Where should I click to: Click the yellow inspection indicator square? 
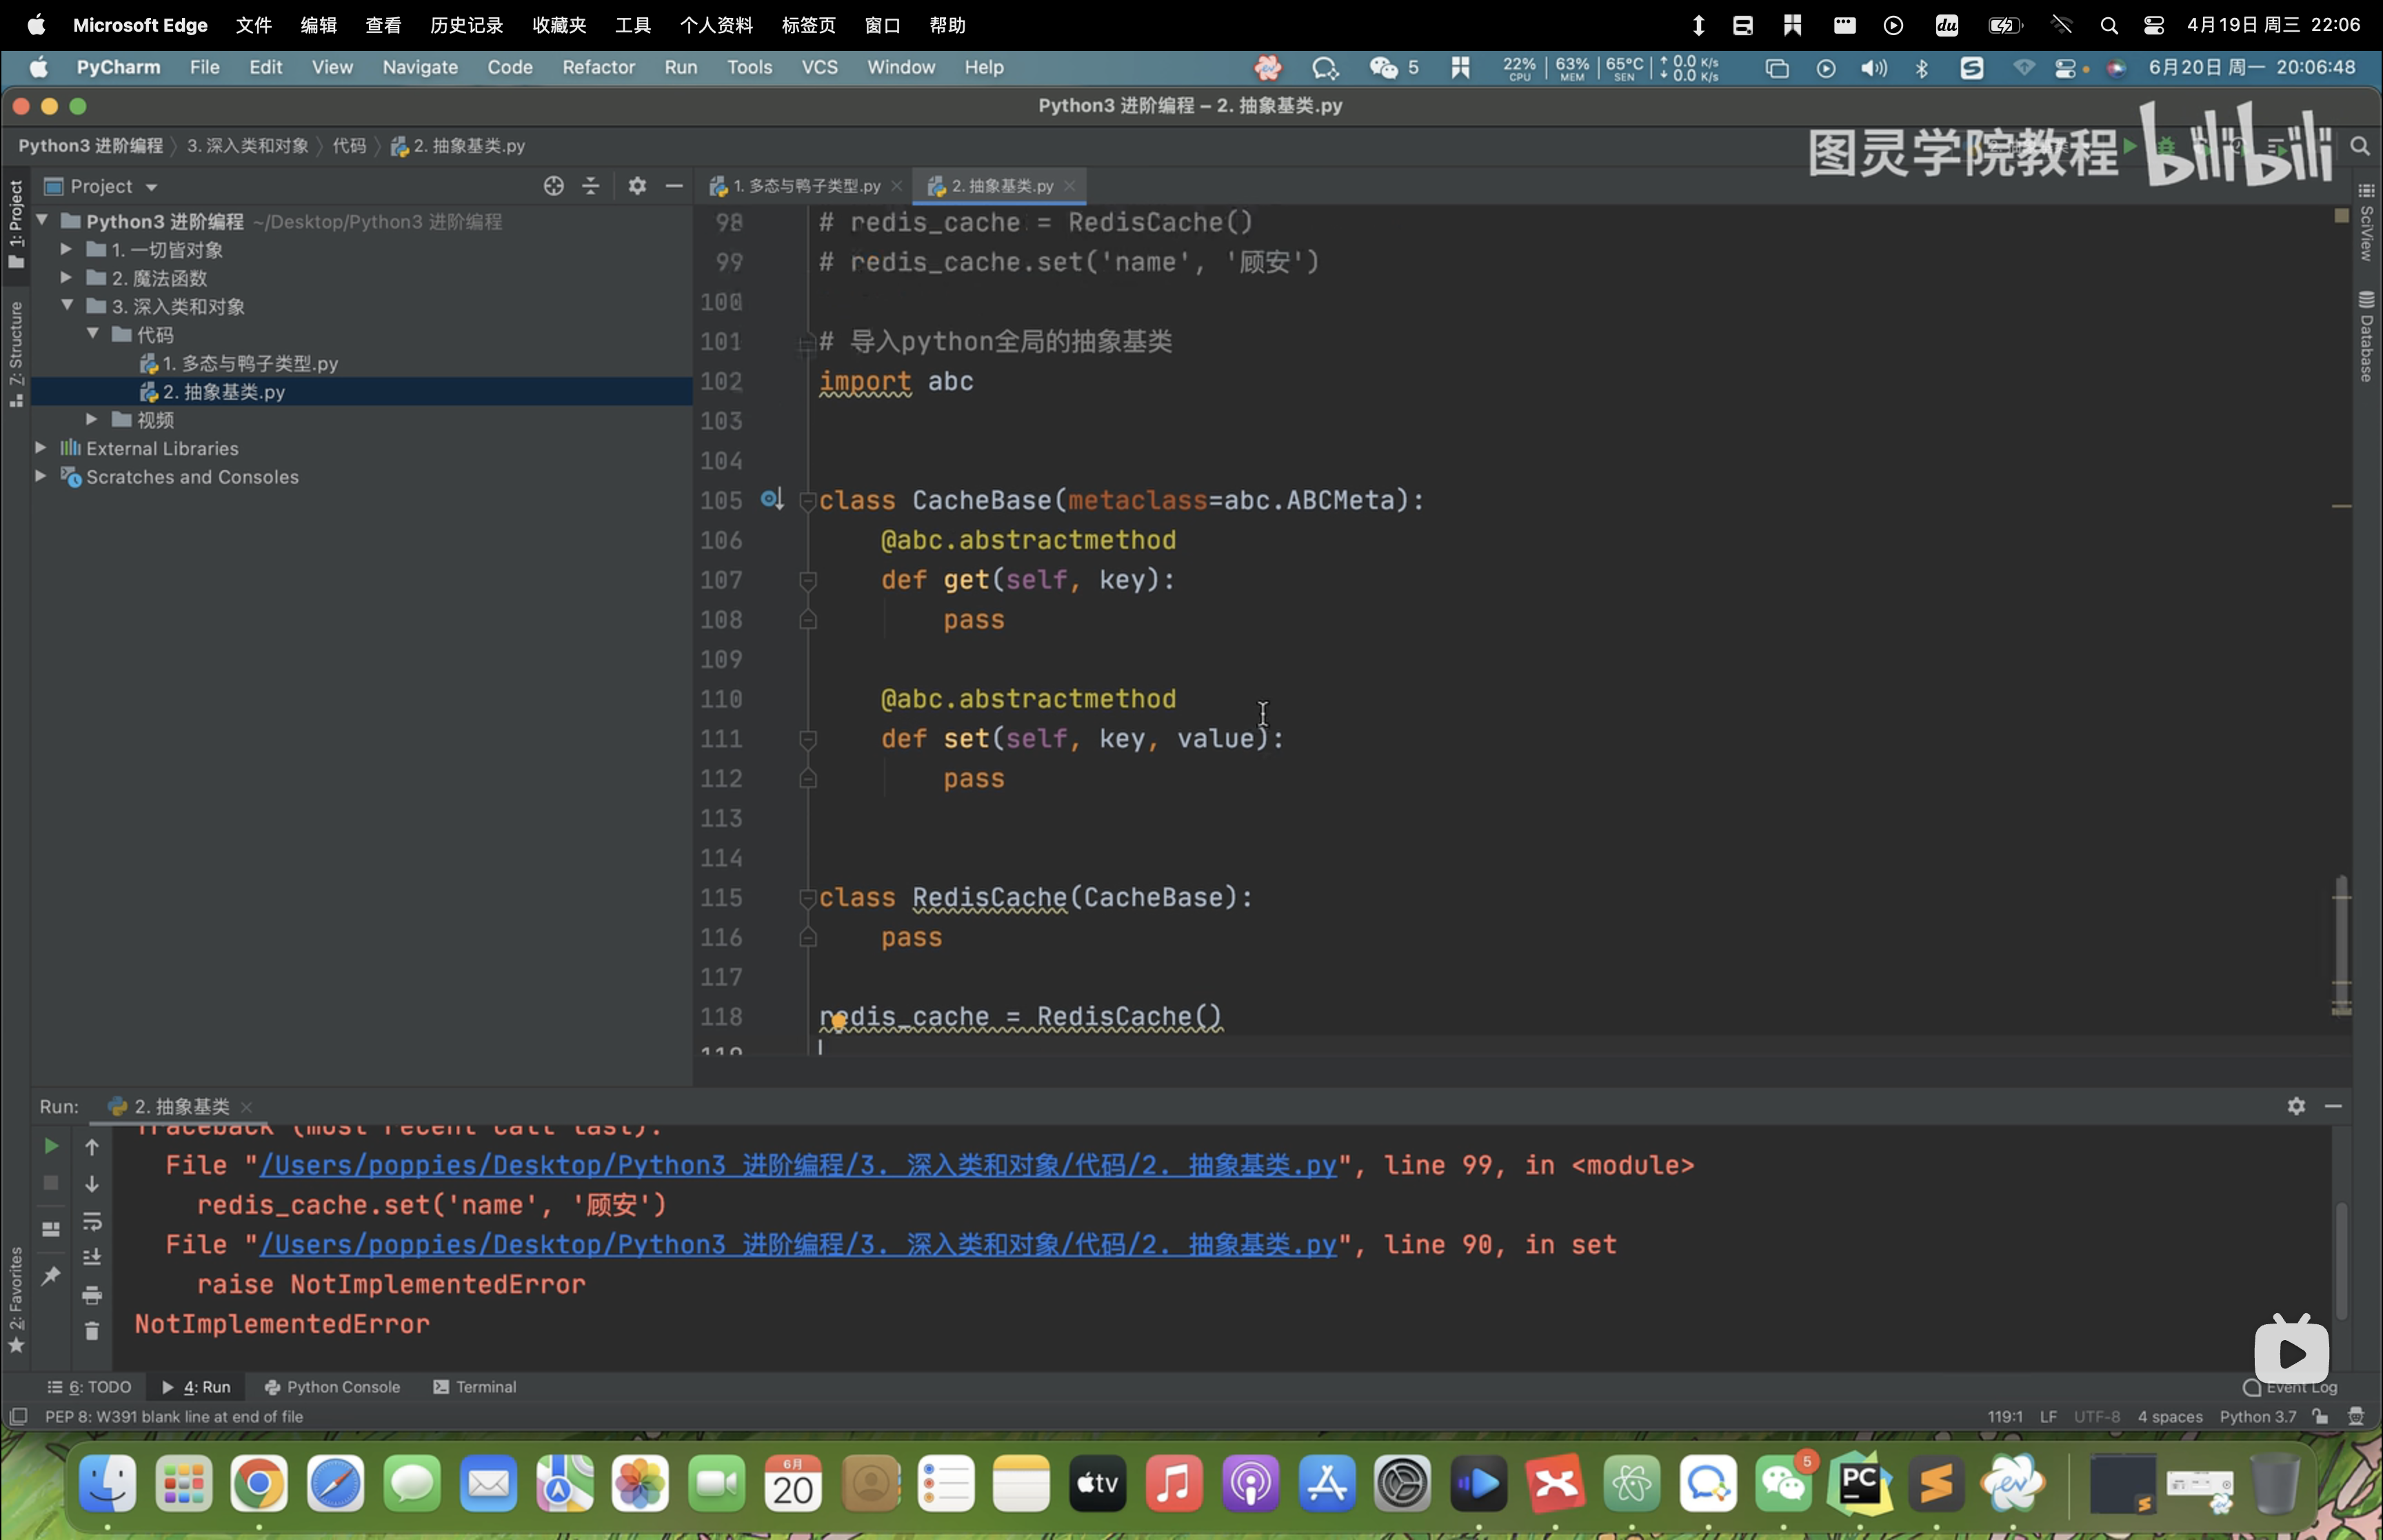[x=2341, y=216]
